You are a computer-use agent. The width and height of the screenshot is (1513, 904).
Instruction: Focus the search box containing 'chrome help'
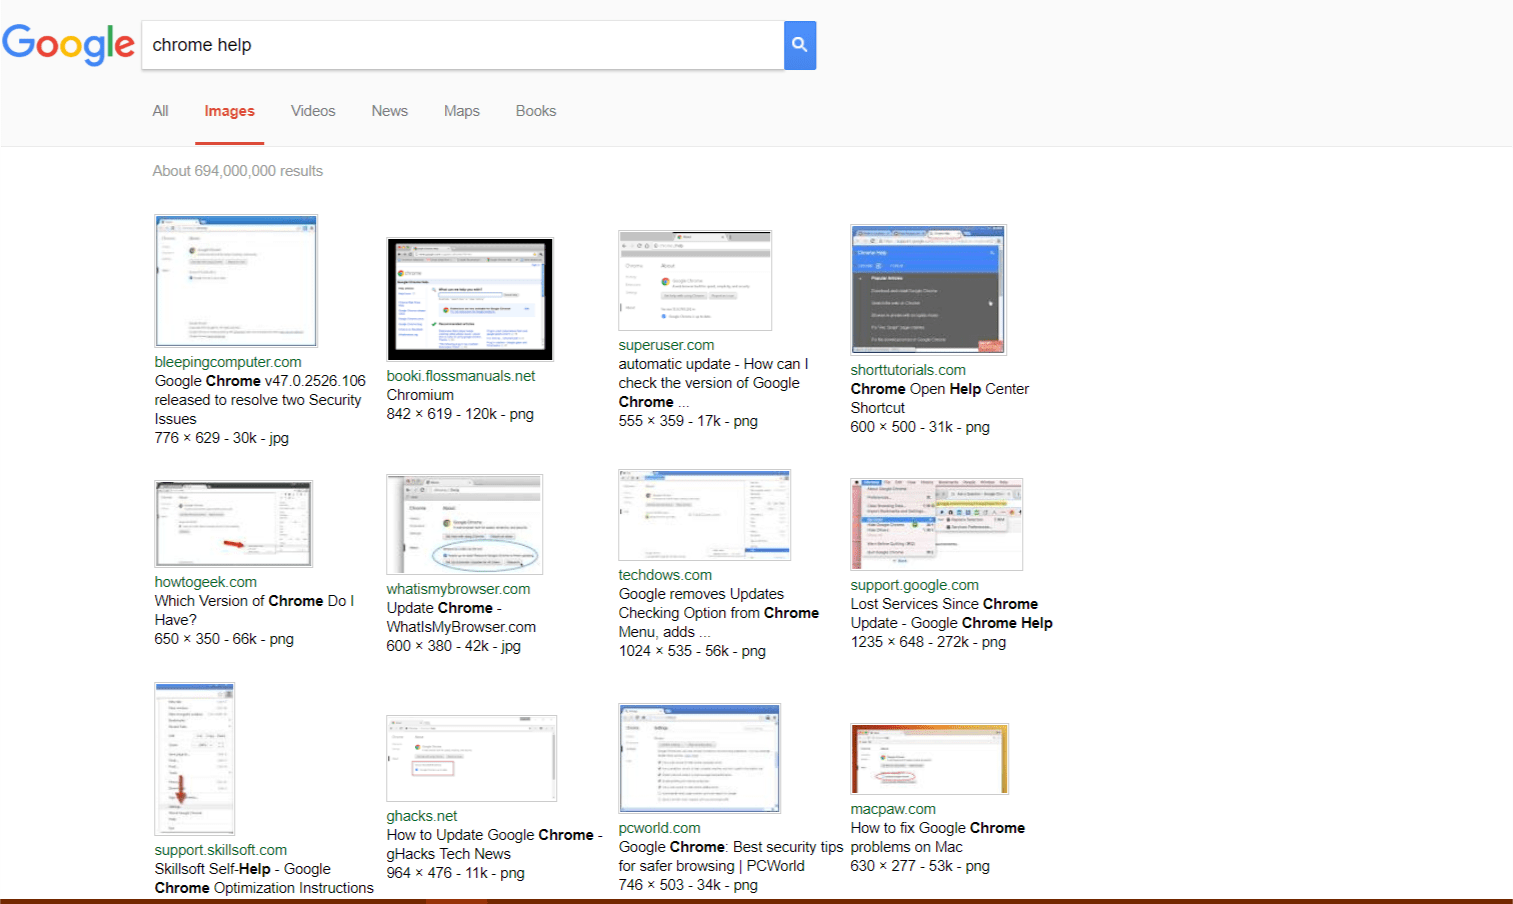pyautogui.click(x=463, y=45)
